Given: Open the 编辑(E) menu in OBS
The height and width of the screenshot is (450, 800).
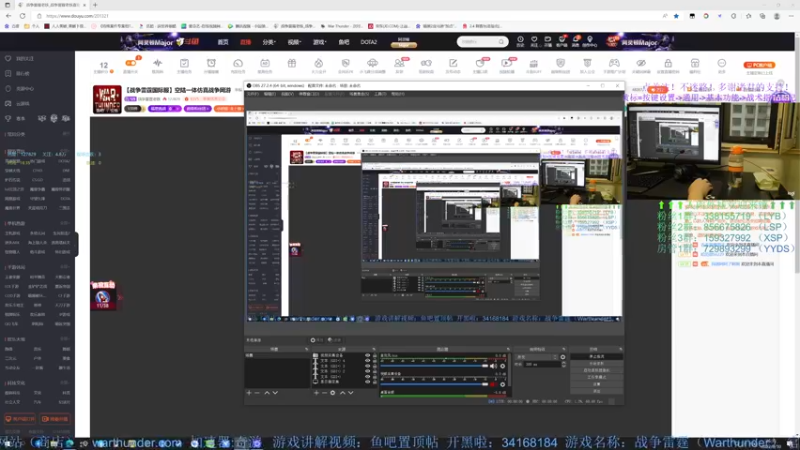Looking at the screenshot, I should [270, 94].
